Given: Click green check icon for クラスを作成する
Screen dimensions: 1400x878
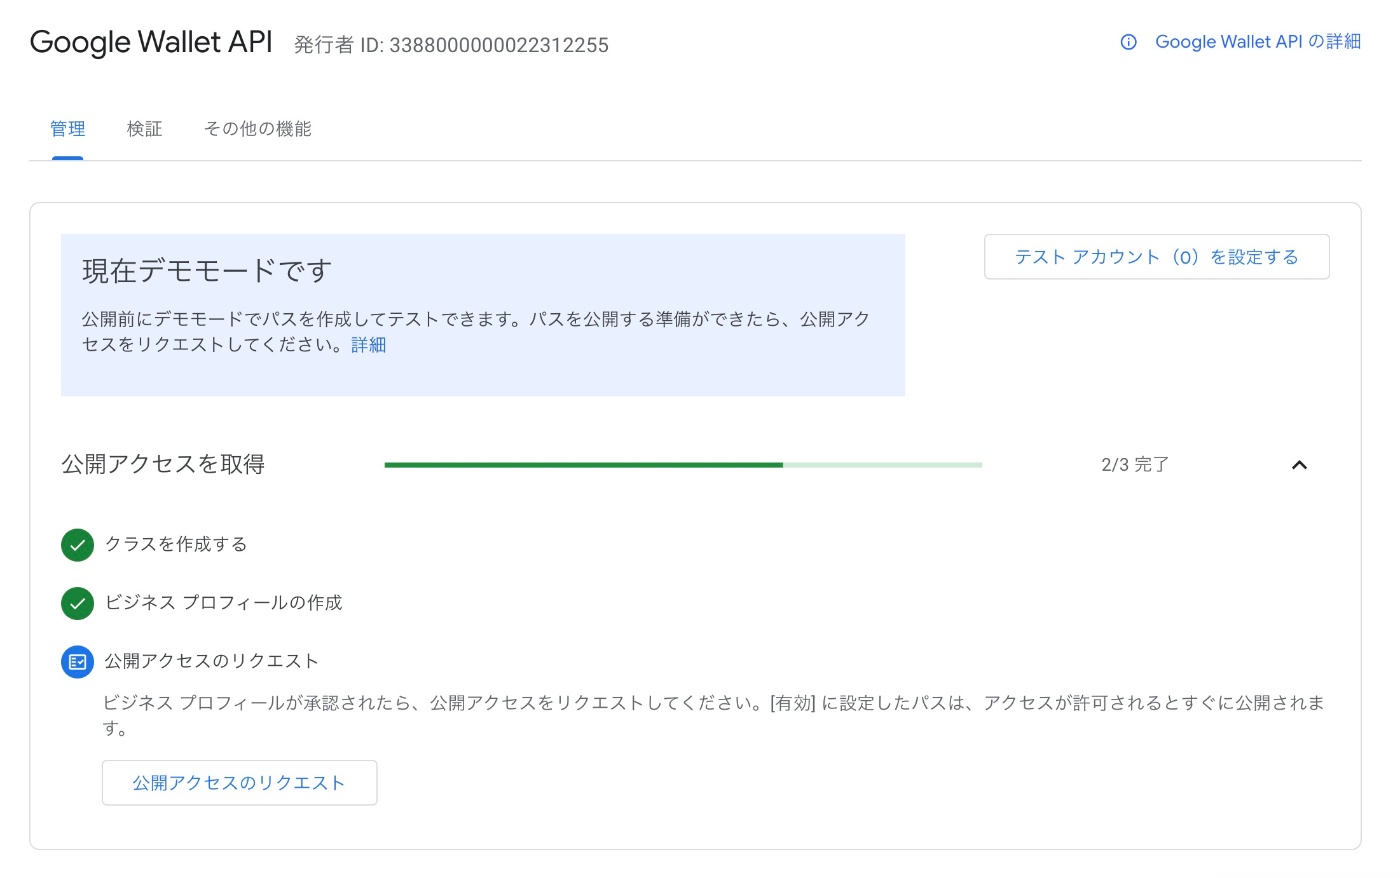Looking at the screenshot, I should point(77,545).
